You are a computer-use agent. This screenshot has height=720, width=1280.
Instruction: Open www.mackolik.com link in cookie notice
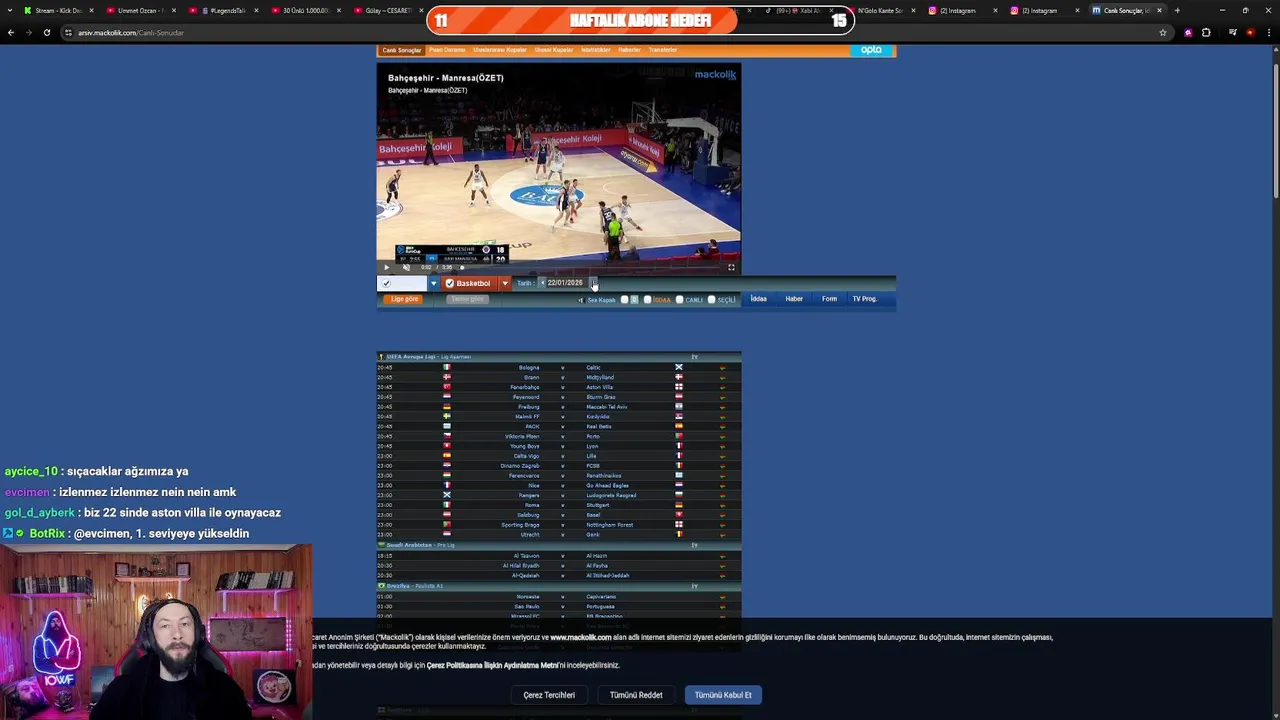click(x=581, y=637)
